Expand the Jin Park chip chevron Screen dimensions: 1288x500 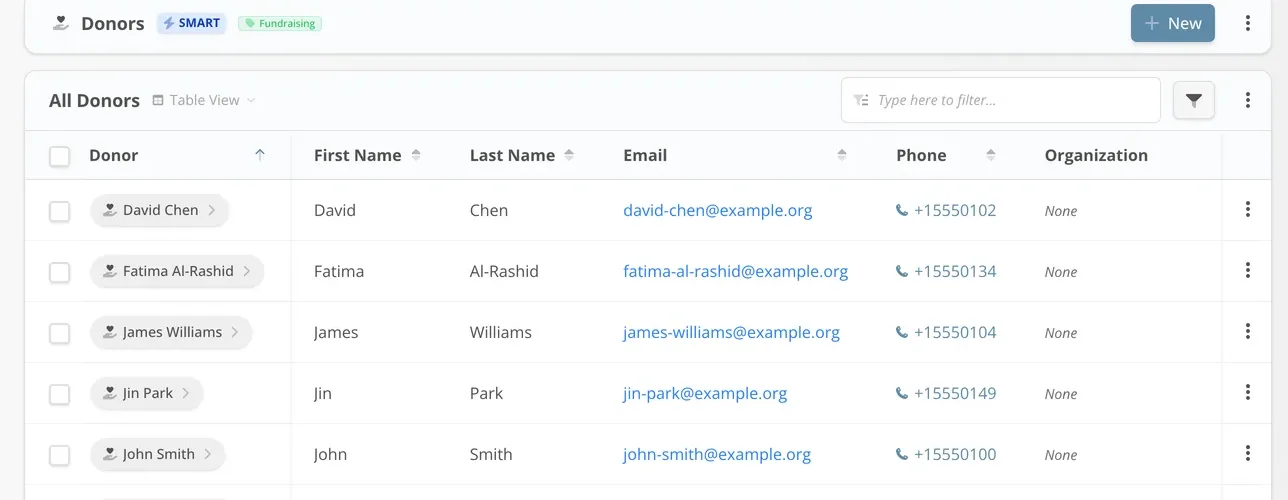(x=186, y=393)
